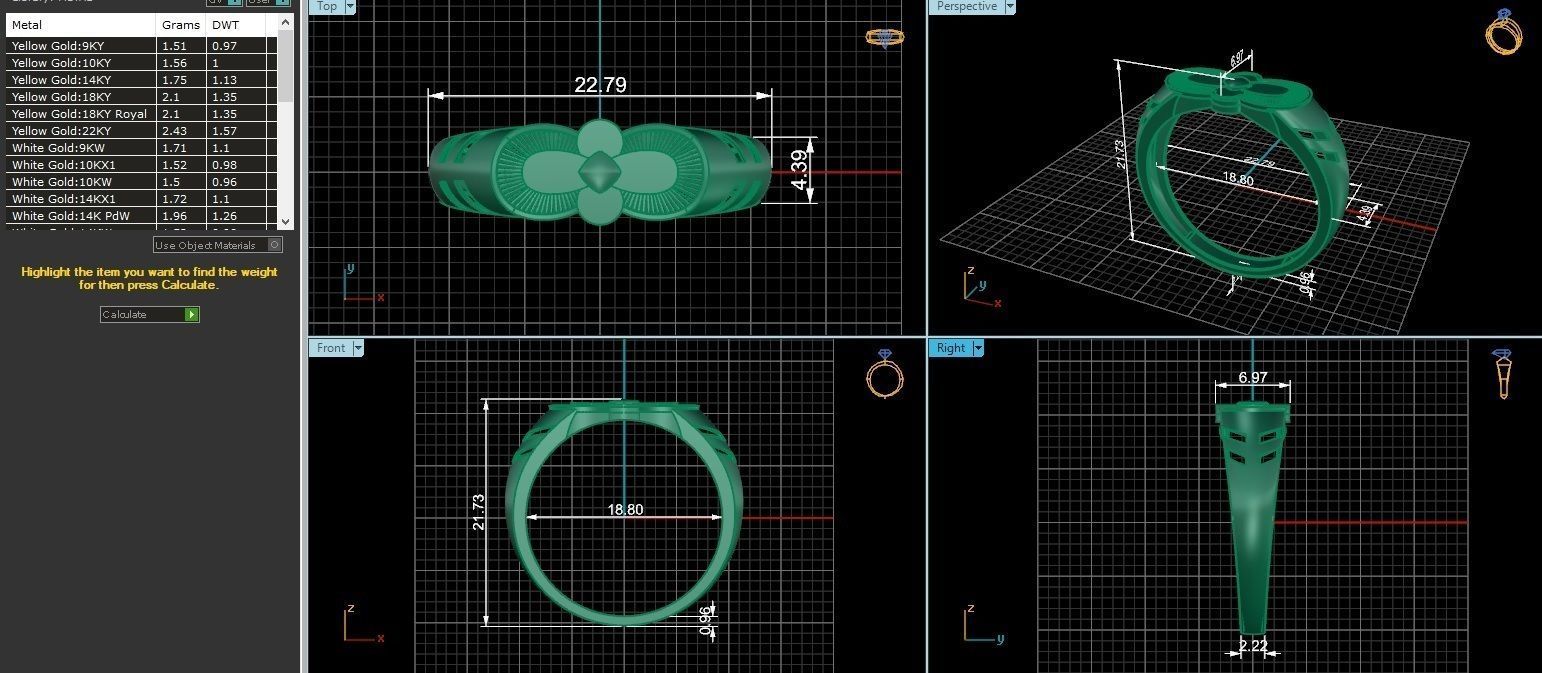Open the Front viewport dropdown arrow
The width and height of the screenshot is (1542, 673).
[x=357, y=348]
